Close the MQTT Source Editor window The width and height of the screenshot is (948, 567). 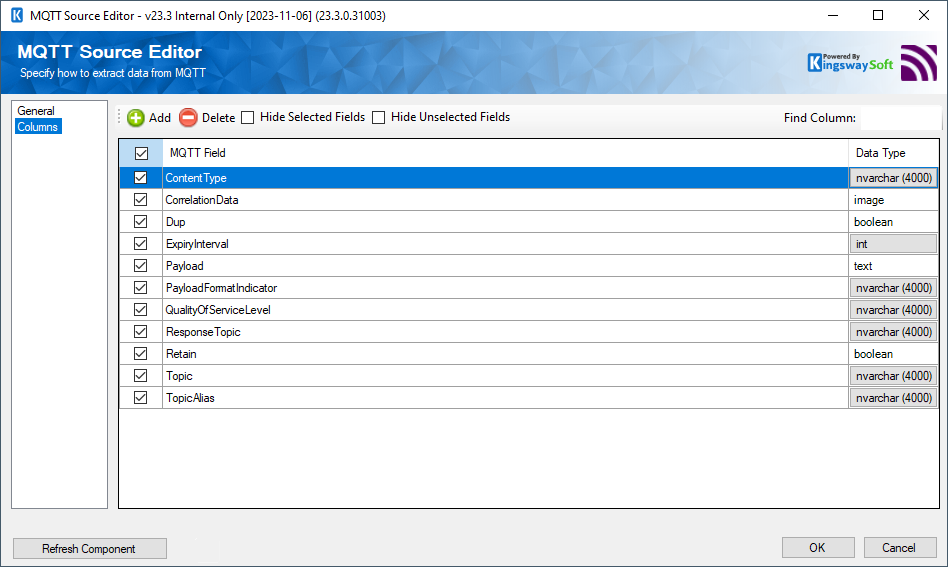click(924, 15)
